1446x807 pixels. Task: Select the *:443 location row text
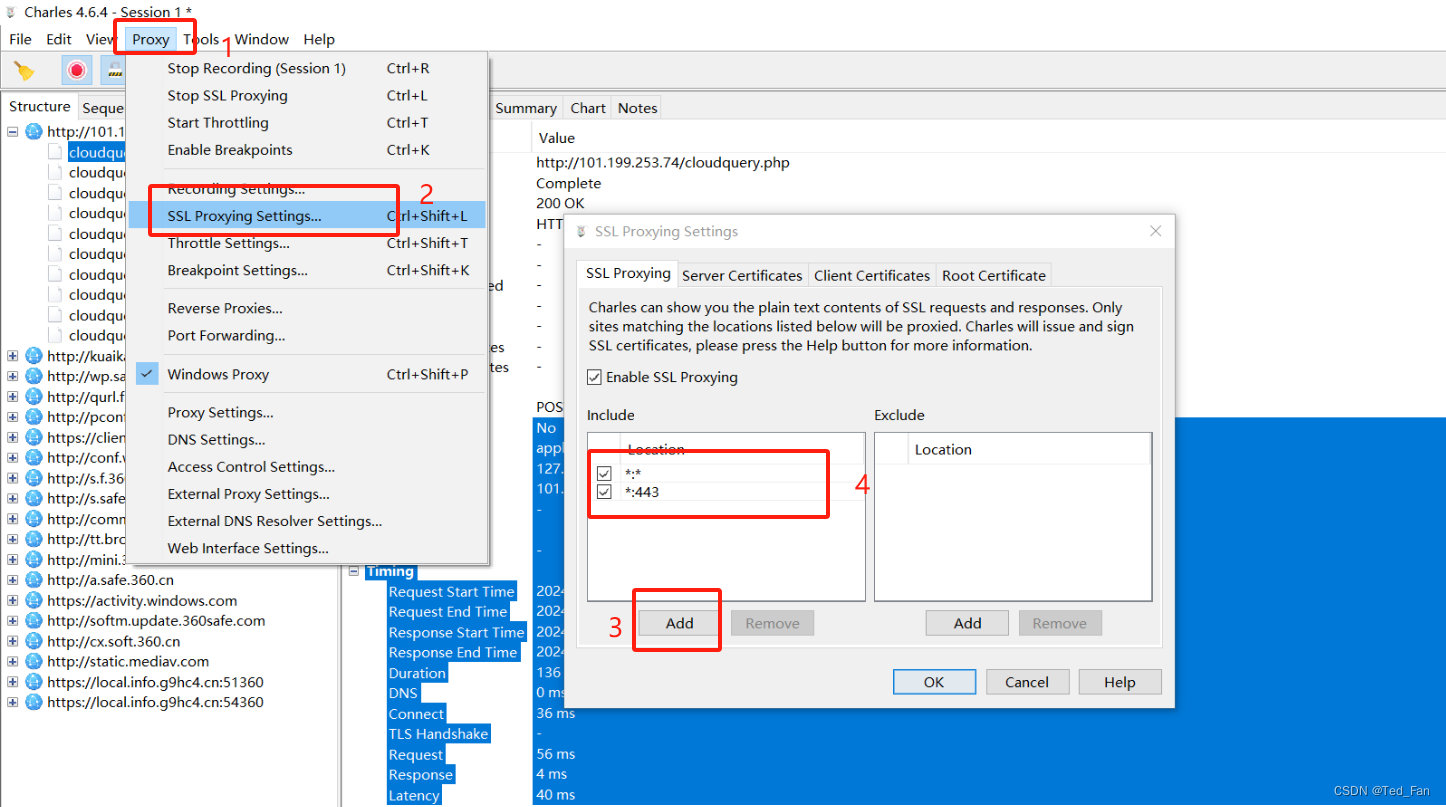click(641, 492)
